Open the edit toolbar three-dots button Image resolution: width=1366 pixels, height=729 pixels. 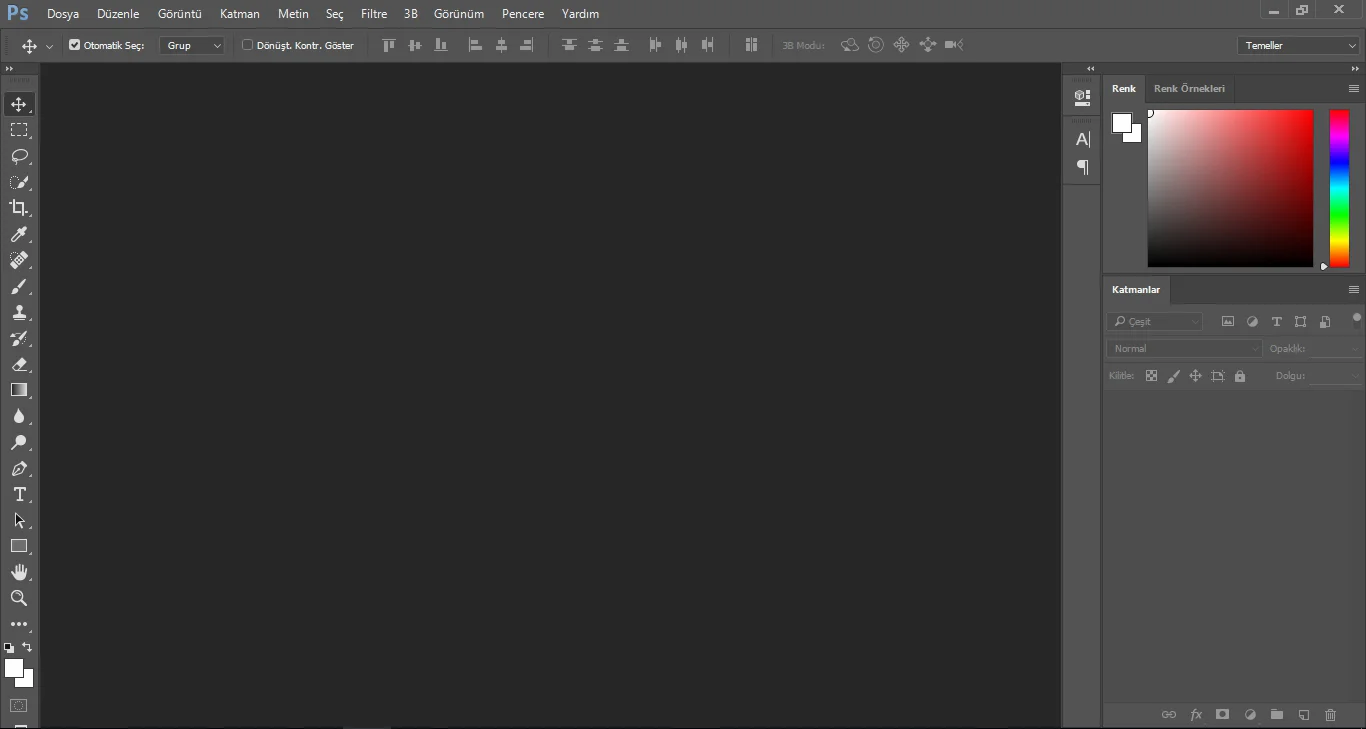point(19,624)
